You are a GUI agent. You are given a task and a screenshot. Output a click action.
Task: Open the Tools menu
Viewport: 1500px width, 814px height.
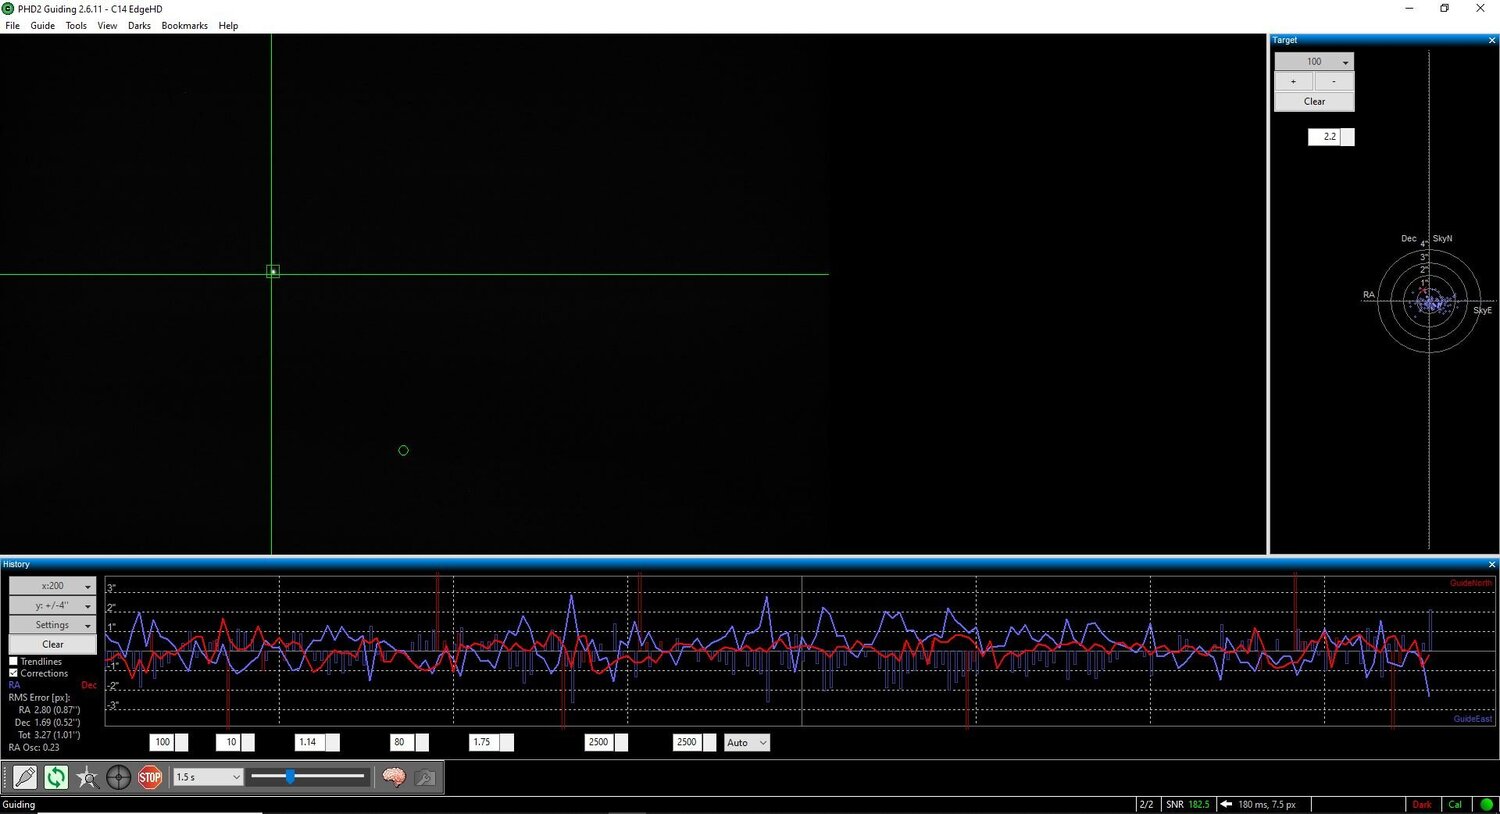[x=75, y=25]
